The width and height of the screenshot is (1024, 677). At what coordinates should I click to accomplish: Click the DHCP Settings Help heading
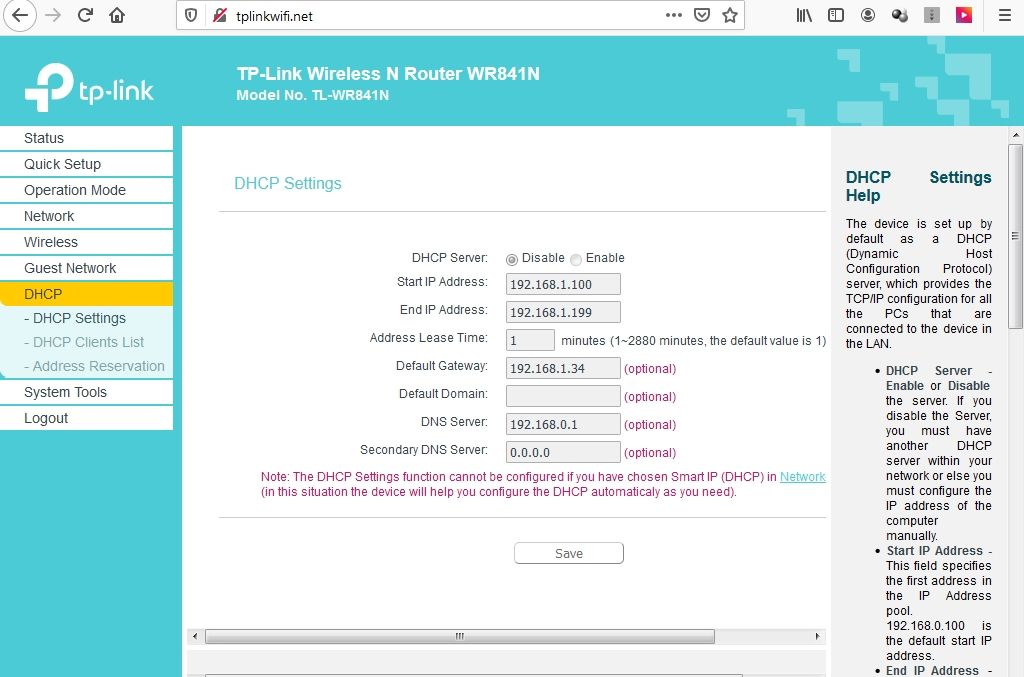pyautogui.click(x=918, y=186)
